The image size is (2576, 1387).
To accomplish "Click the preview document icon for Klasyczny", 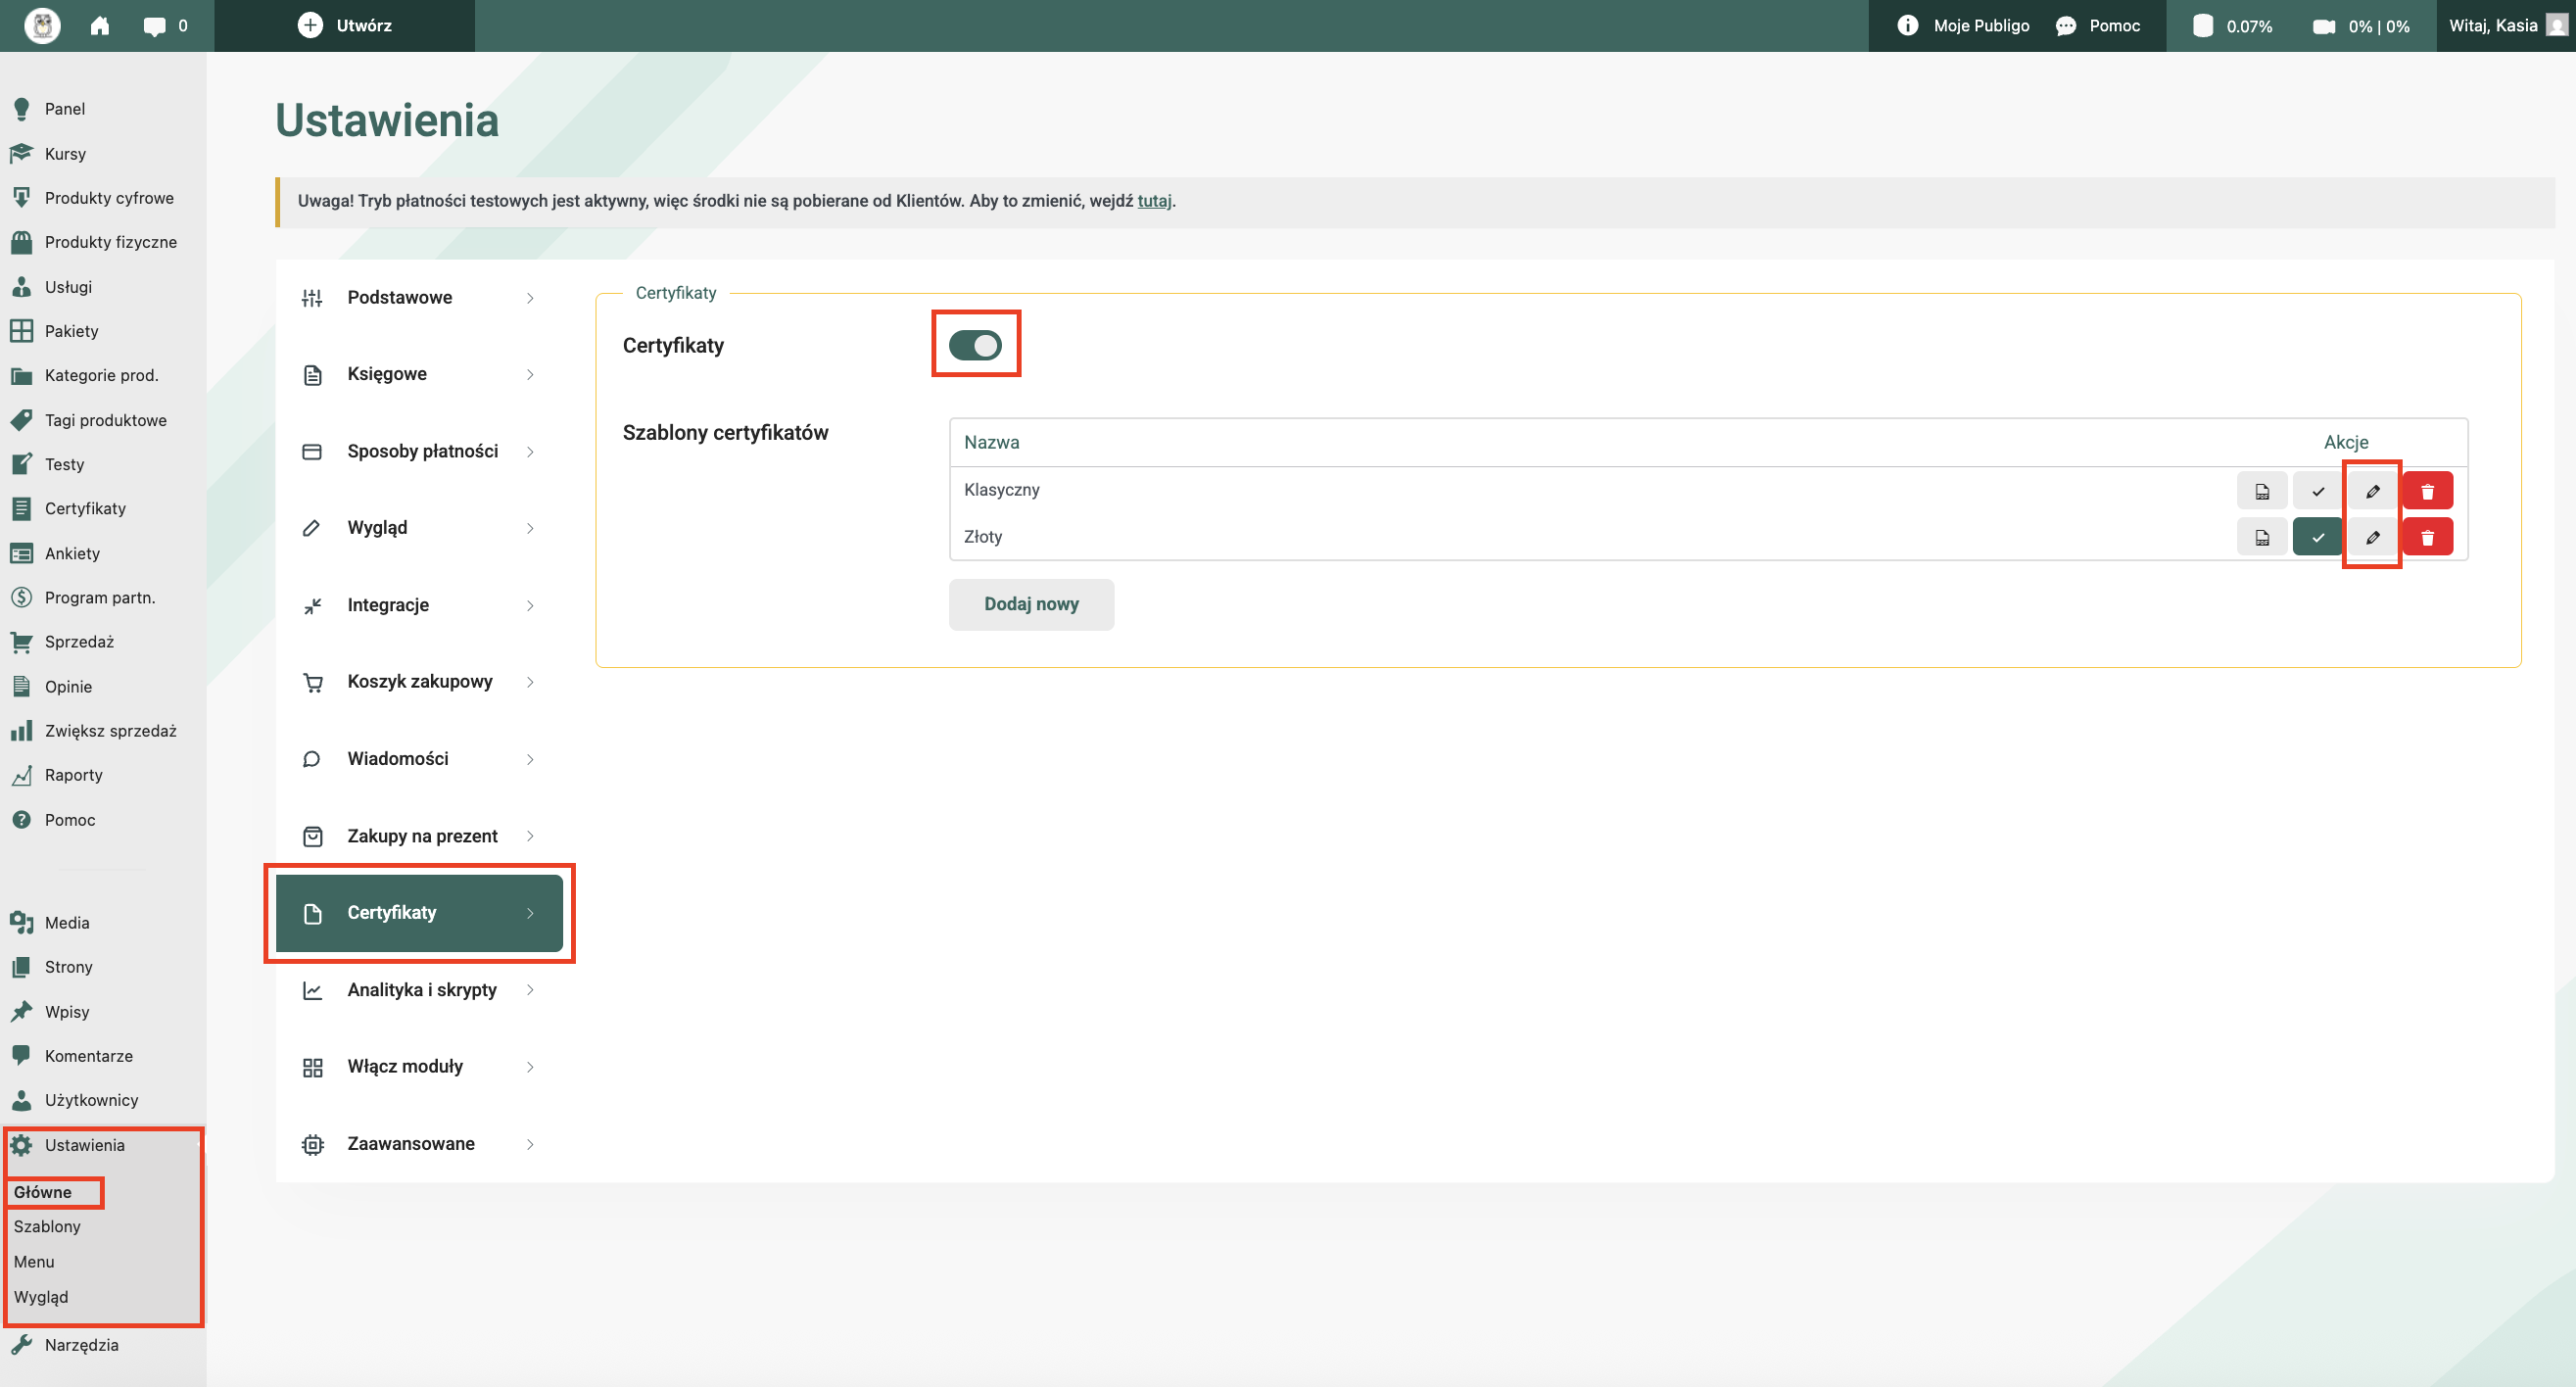I will coord(2262,491).
